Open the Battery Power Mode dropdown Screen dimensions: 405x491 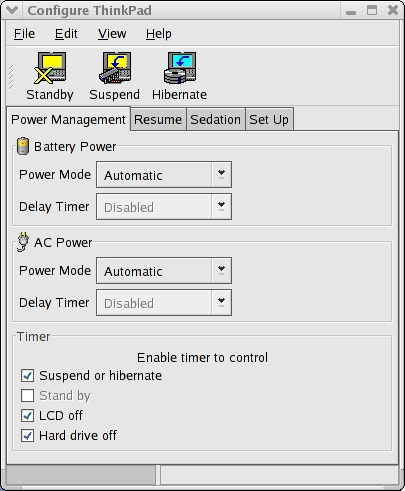164,175
